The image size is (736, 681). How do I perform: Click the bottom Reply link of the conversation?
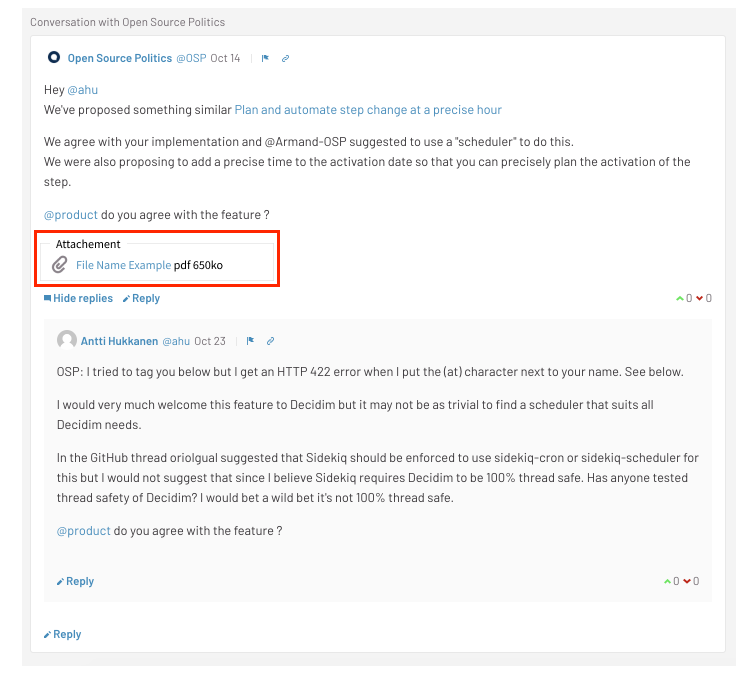pos(62,634)
